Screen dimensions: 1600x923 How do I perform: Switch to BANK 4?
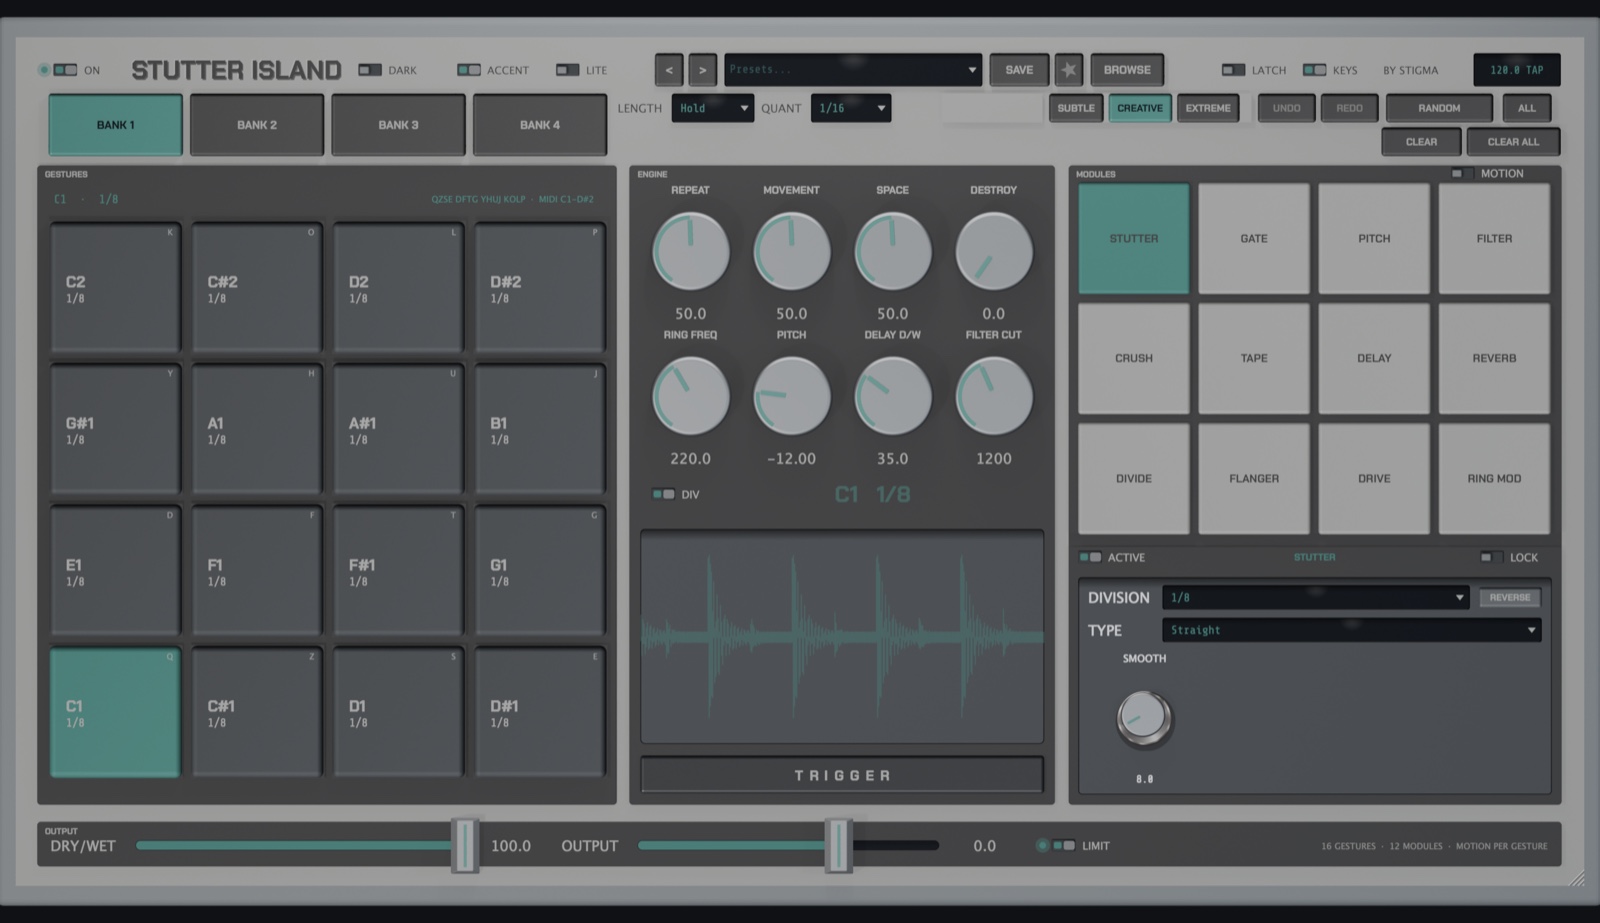point(540,125)
